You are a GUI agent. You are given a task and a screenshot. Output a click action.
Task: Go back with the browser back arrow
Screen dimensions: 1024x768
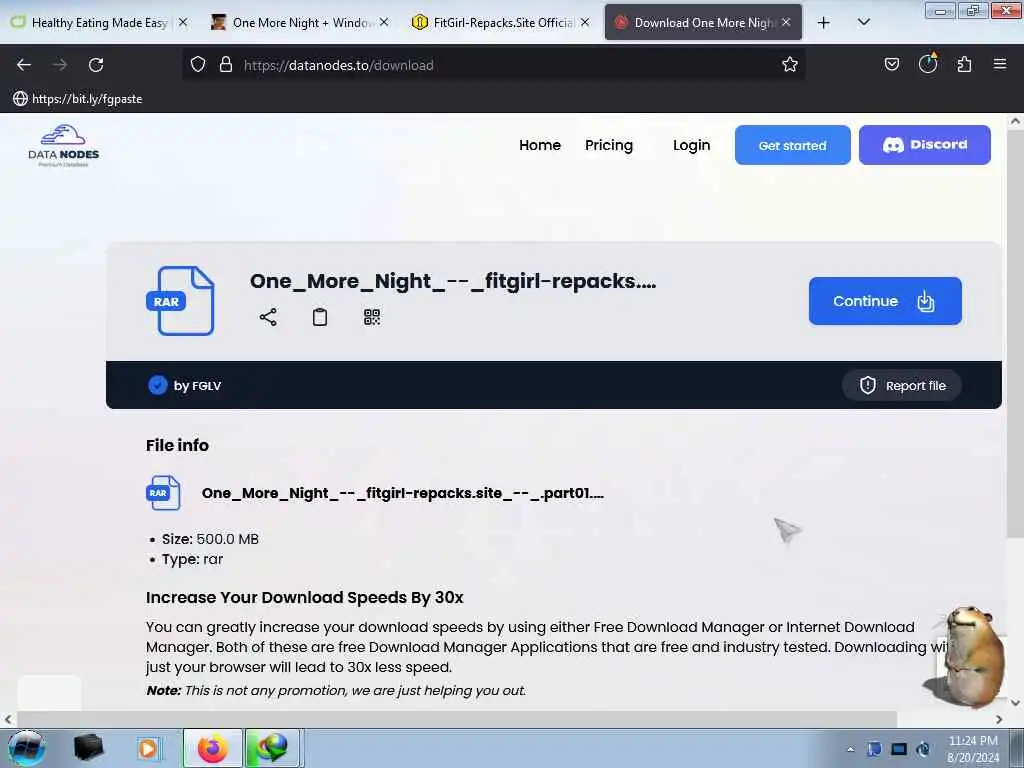[x=24, y=65]
